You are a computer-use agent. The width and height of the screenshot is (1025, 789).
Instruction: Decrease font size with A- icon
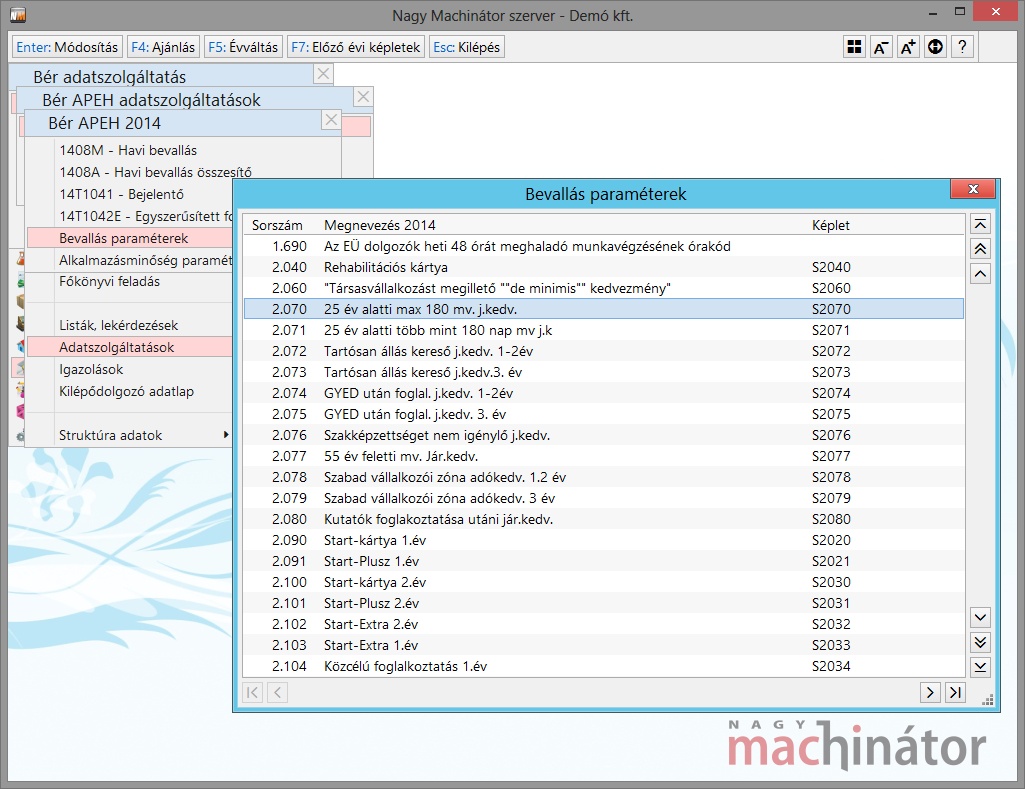[x=881, y=47]
